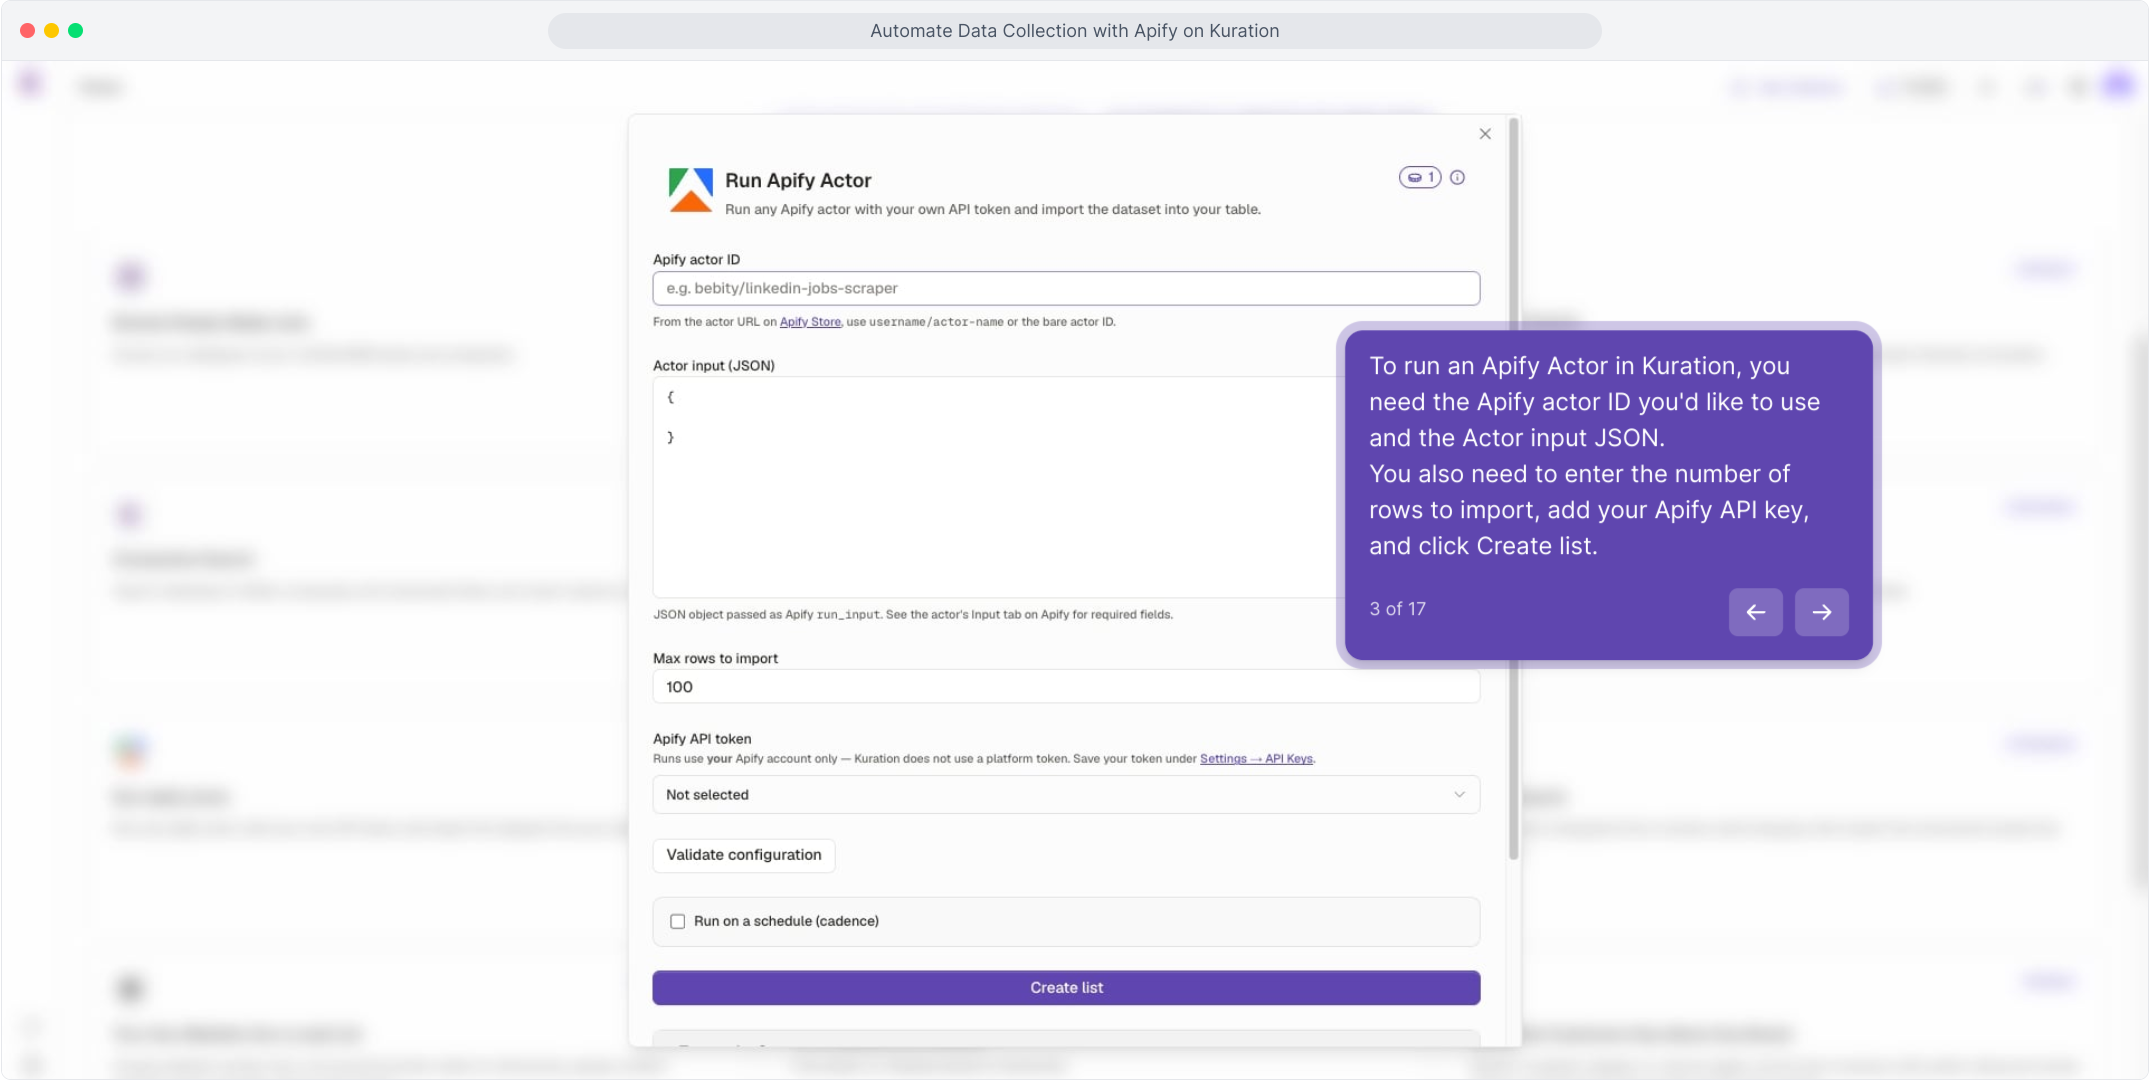
Task: Click the "3 of 17" step counter text
Action: [x=1398, y=609]
